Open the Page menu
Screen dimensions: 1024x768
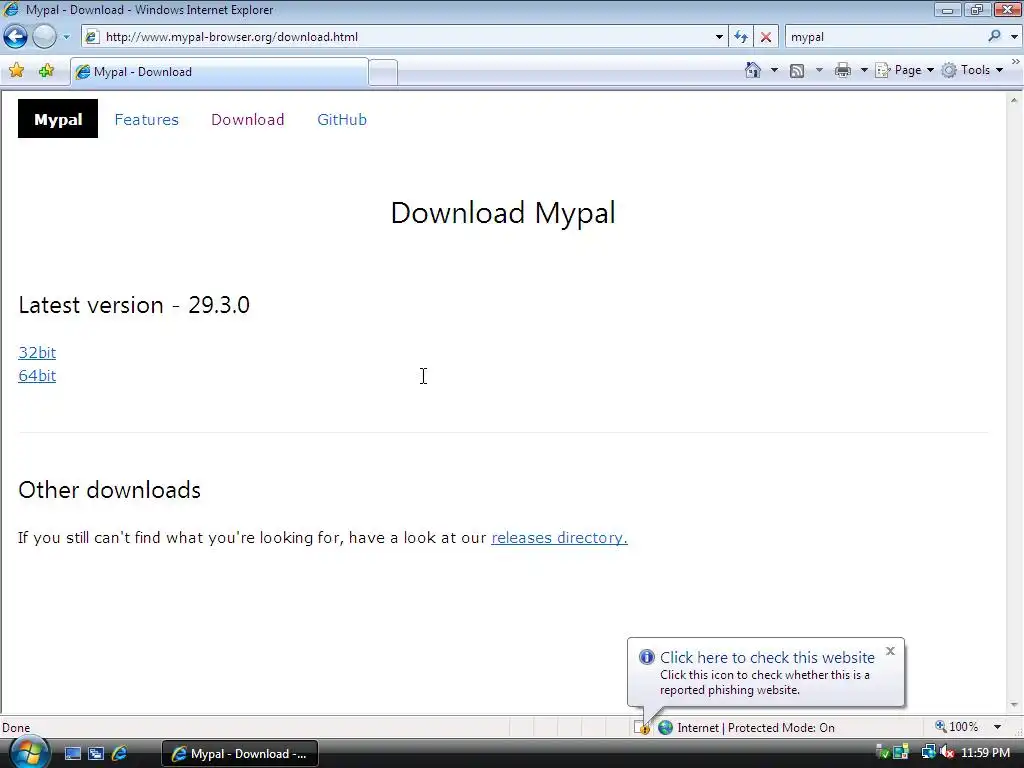coord(905,70)
